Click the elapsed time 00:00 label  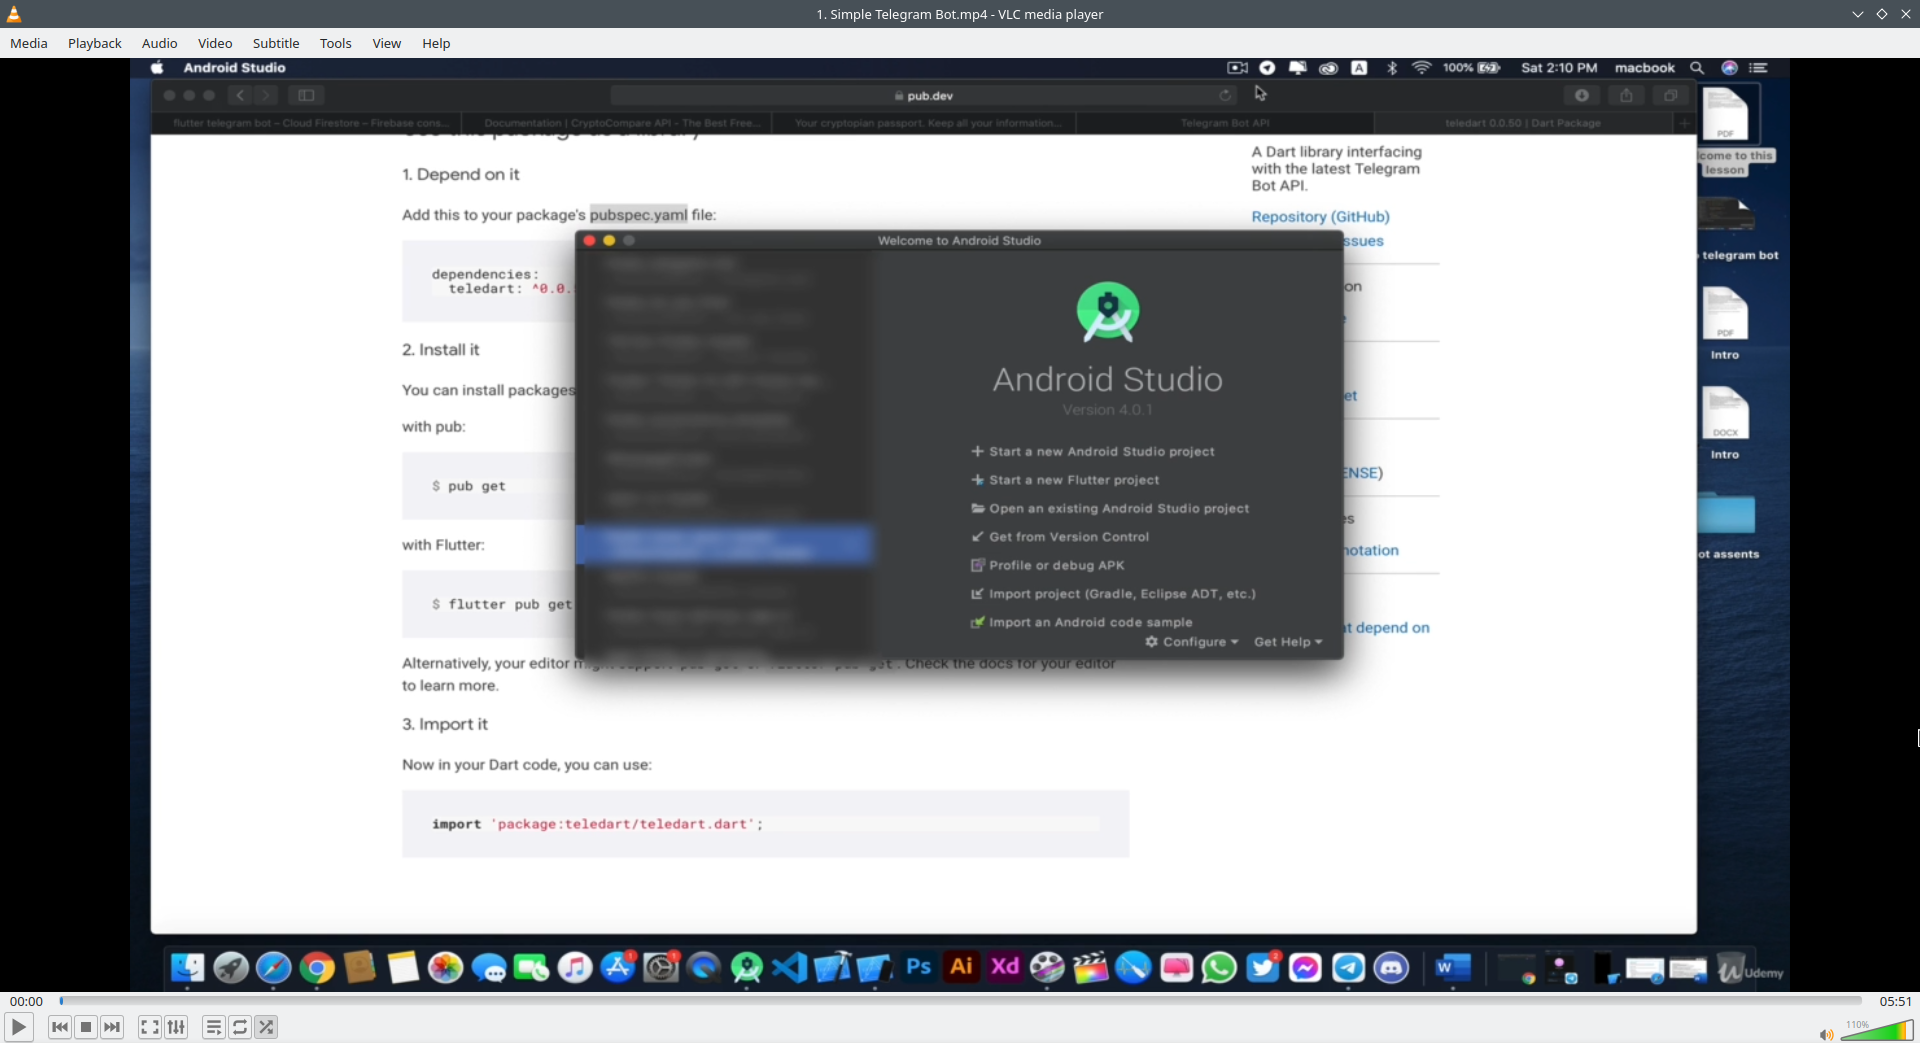coord(27,1001)
